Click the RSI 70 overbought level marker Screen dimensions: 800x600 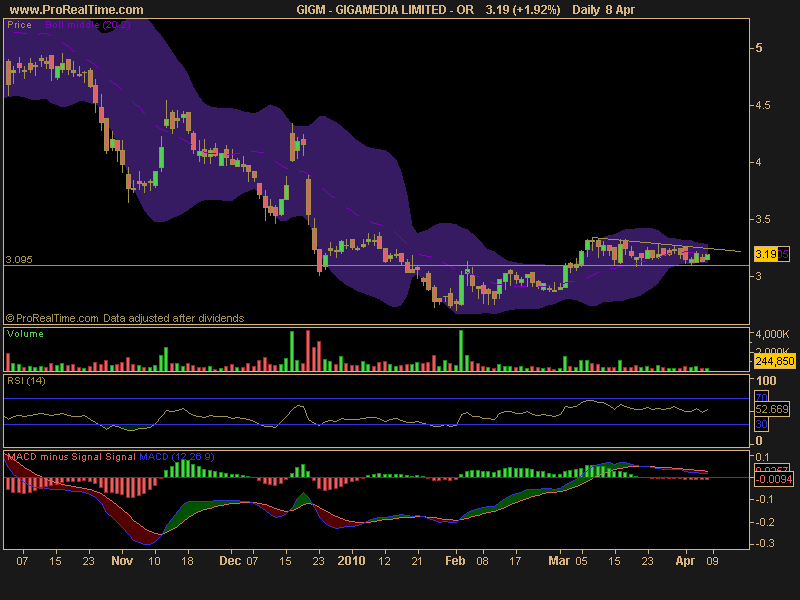pos(760,397)
